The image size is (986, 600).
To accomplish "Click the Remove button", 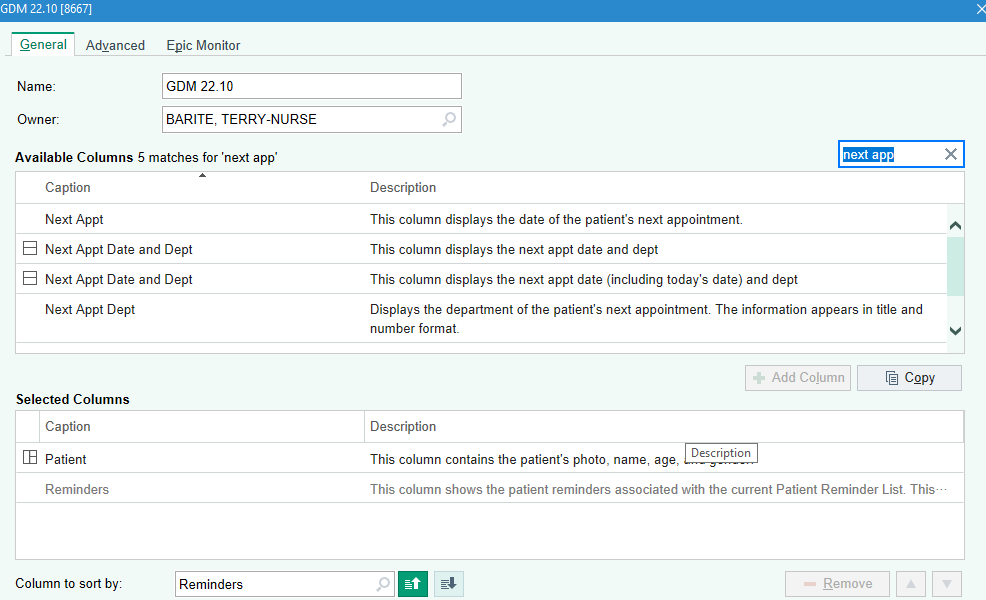I will tap(837, 584).
